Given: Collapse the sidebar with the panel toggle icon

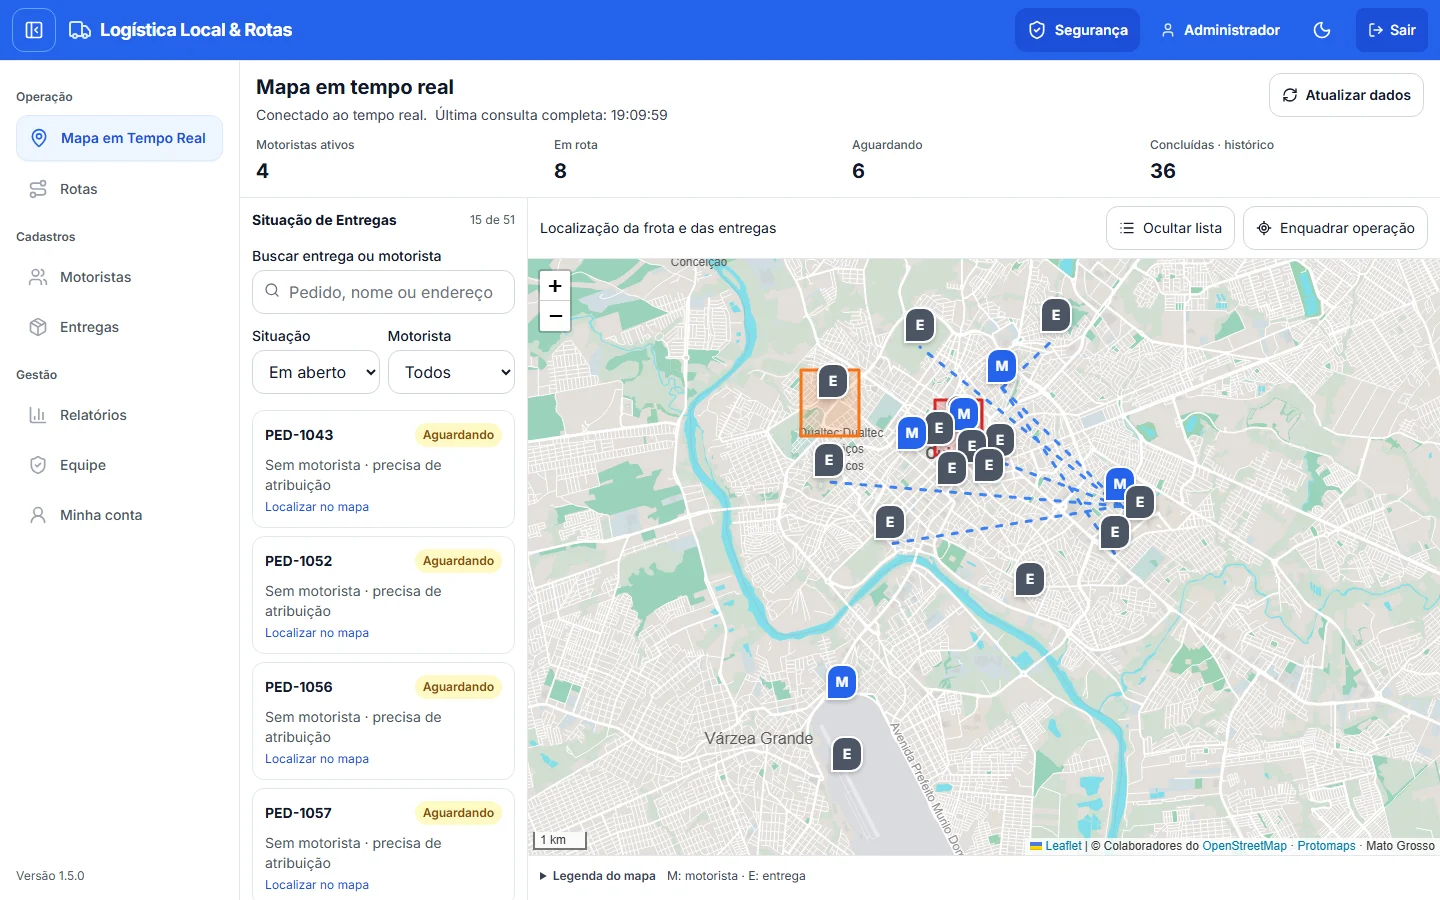Looking at the screenshot, I should click(34, 30).
